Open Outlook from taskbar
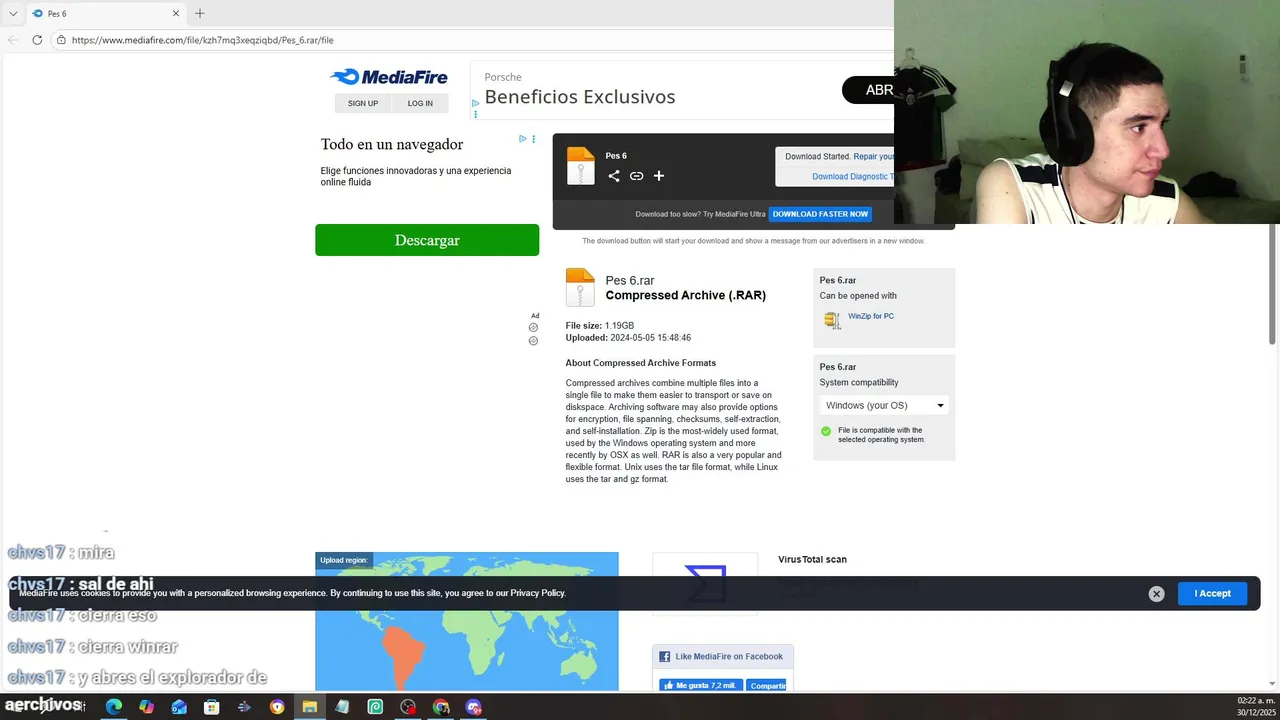The image size is (1280, 720). 179,707
